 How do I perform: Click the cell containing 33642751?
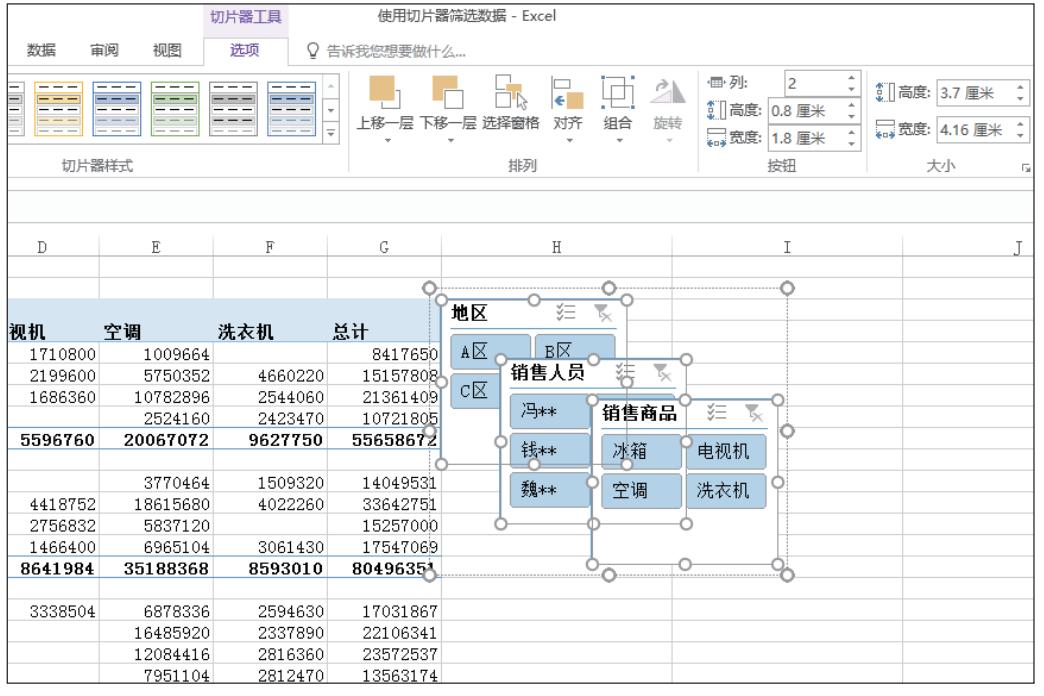pyautogui.click(x=384, y=504)
